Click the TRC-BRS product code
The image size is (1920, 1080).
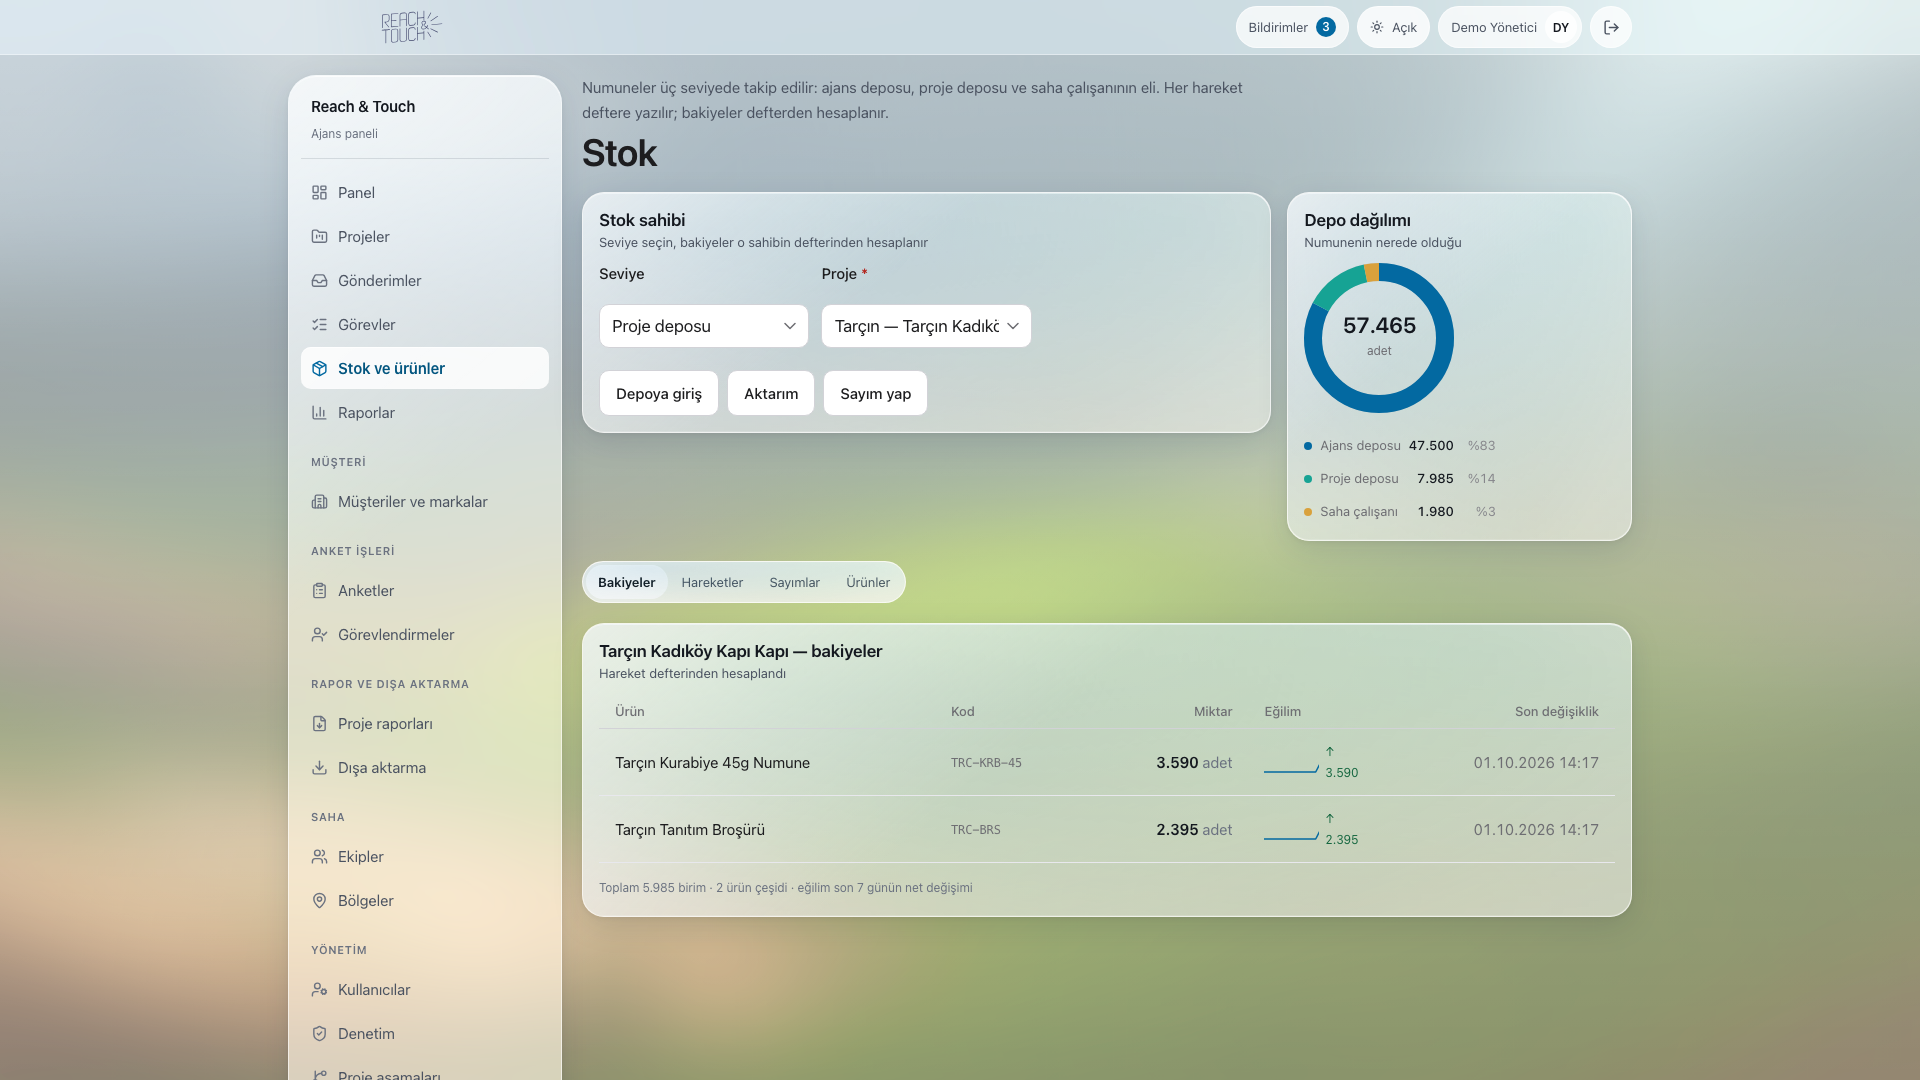[975, 830]
